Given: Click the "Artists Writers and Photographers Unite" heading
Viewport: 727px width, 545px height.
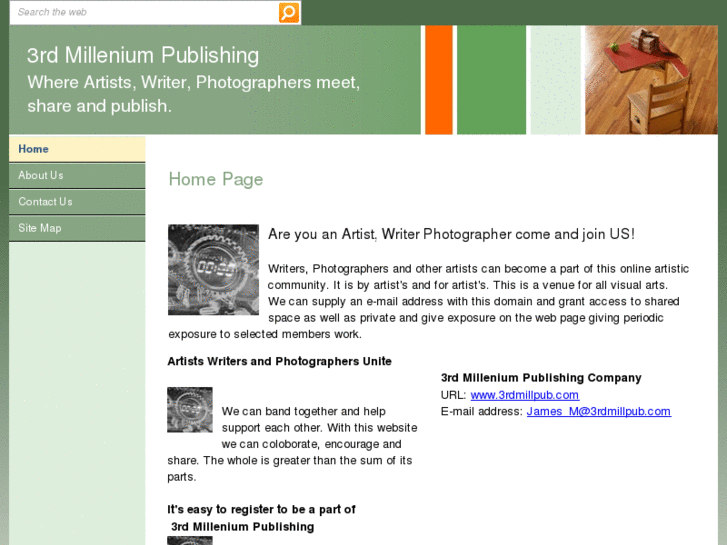Looking at the screenshot, I should [x=280, y=361].
